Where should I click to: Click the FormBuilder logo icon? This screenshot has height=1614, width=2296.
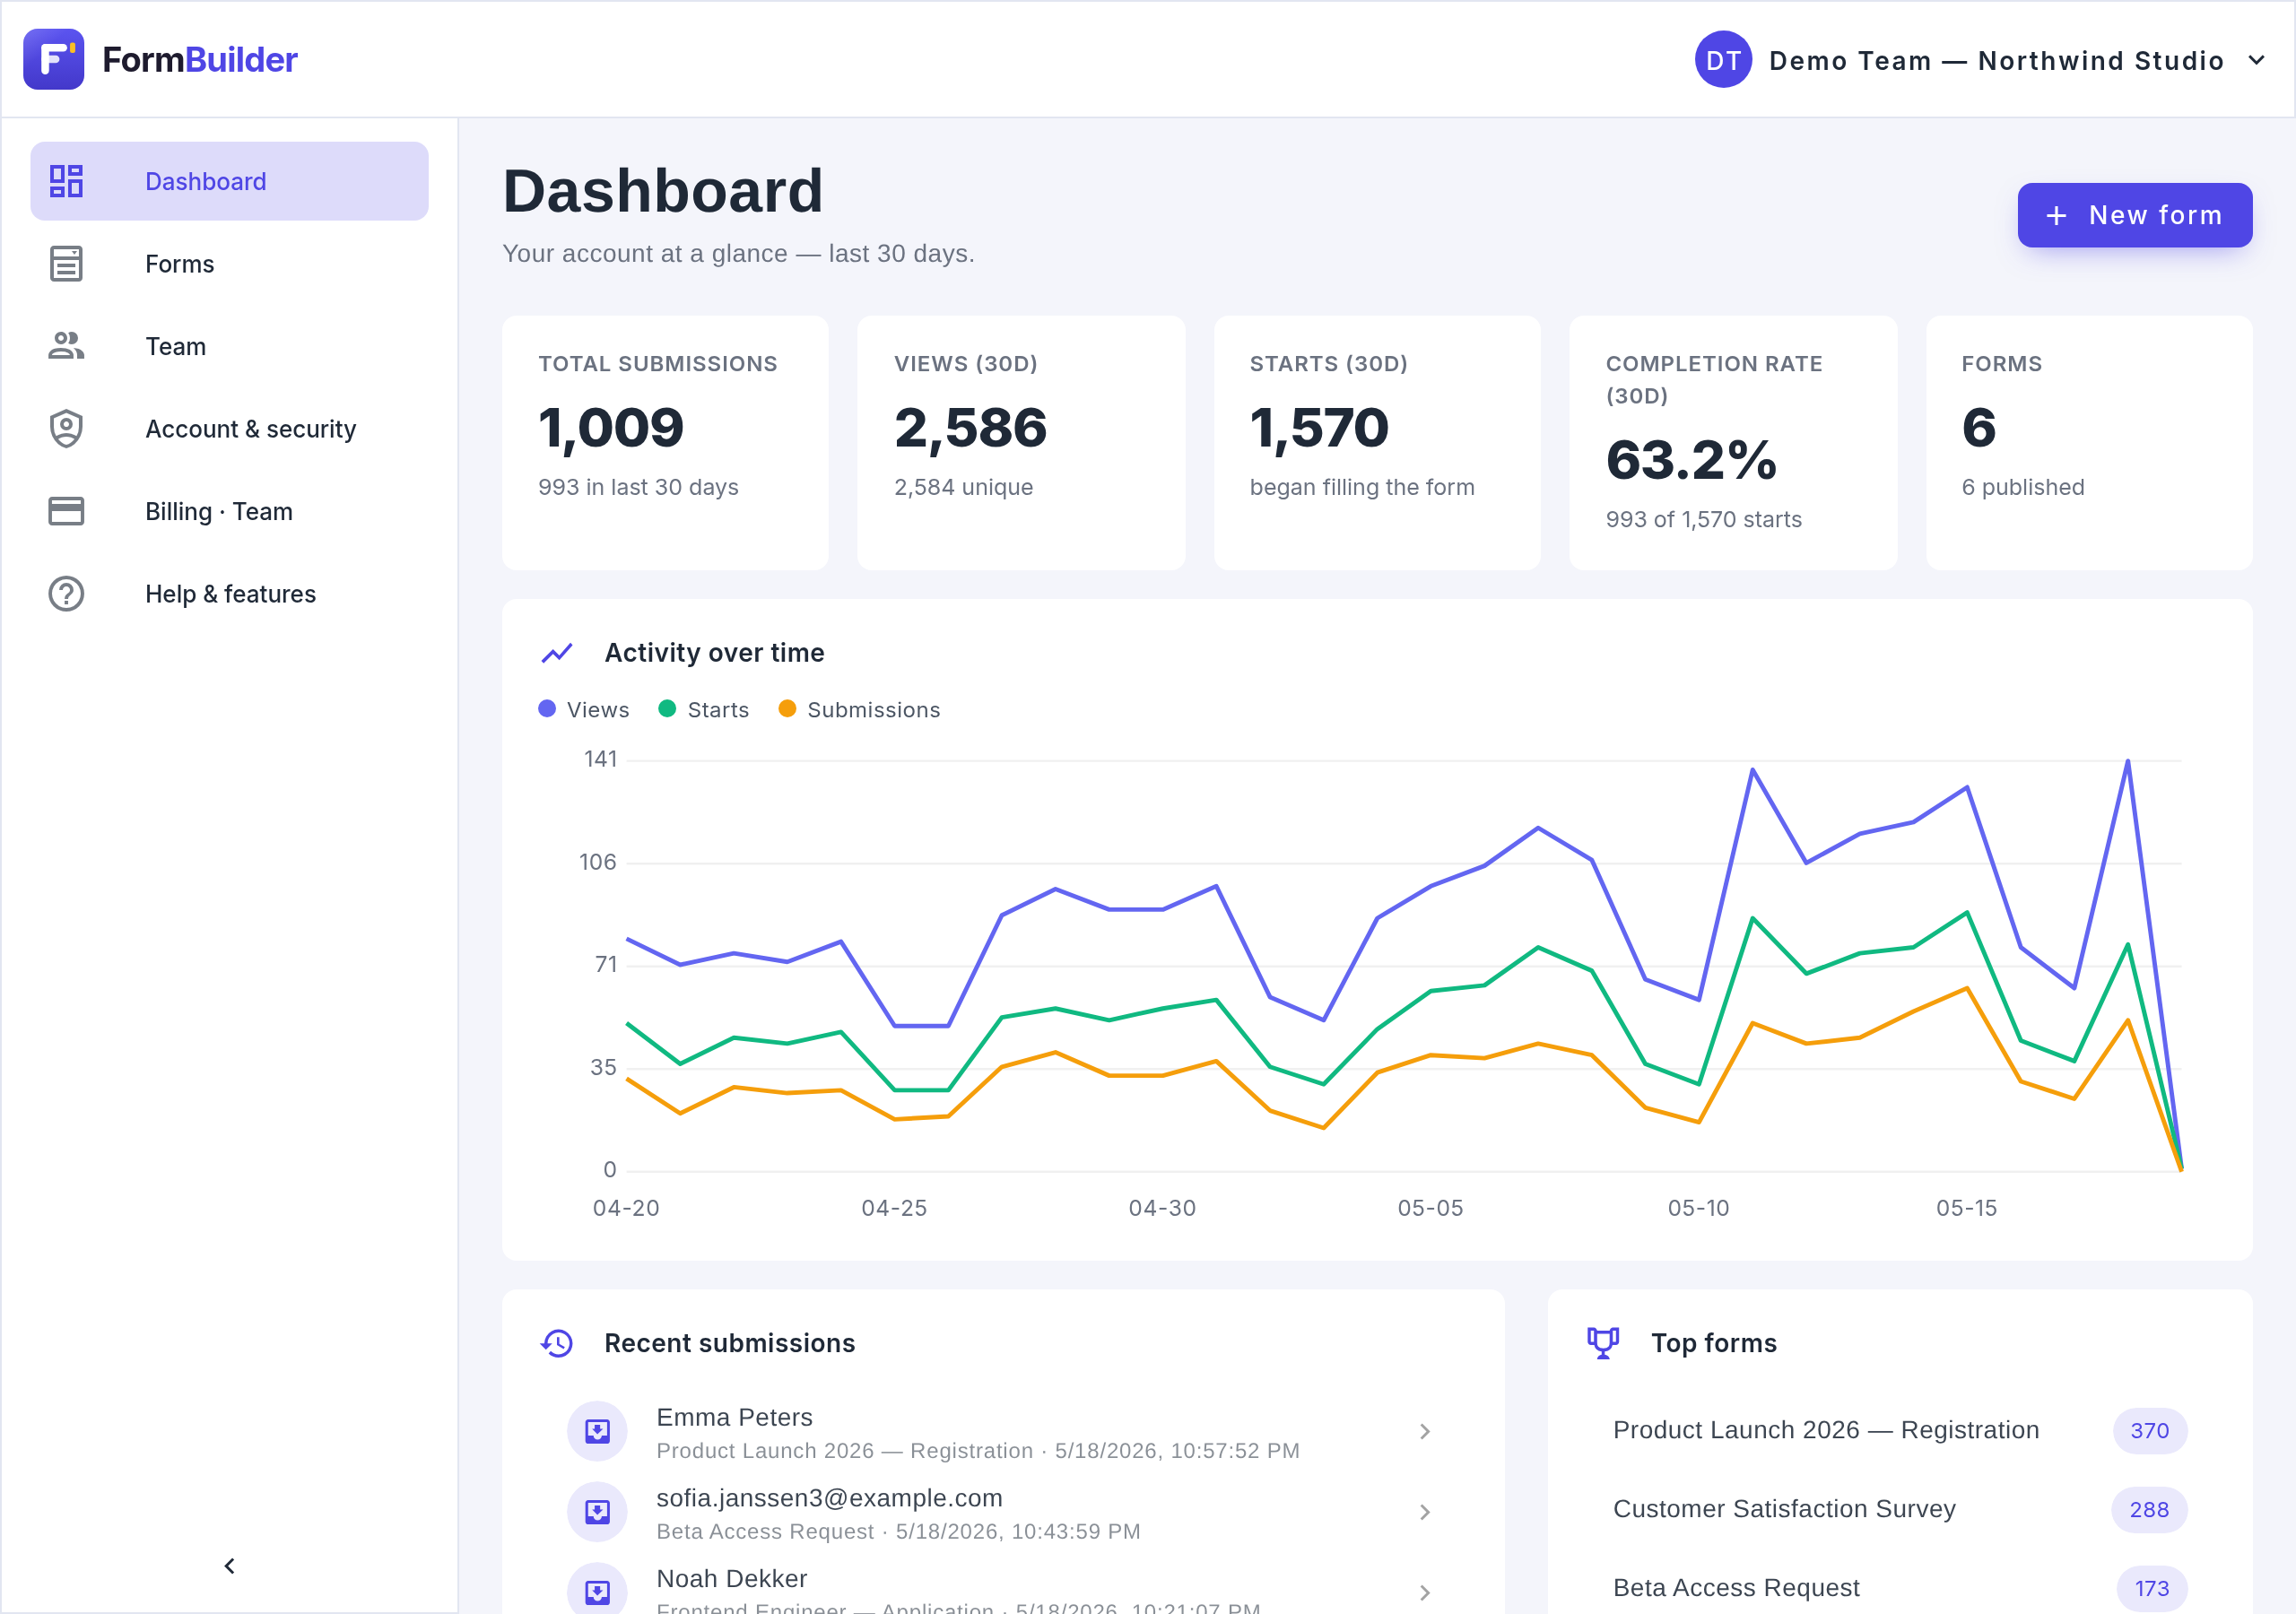click(x=54, y=59)
